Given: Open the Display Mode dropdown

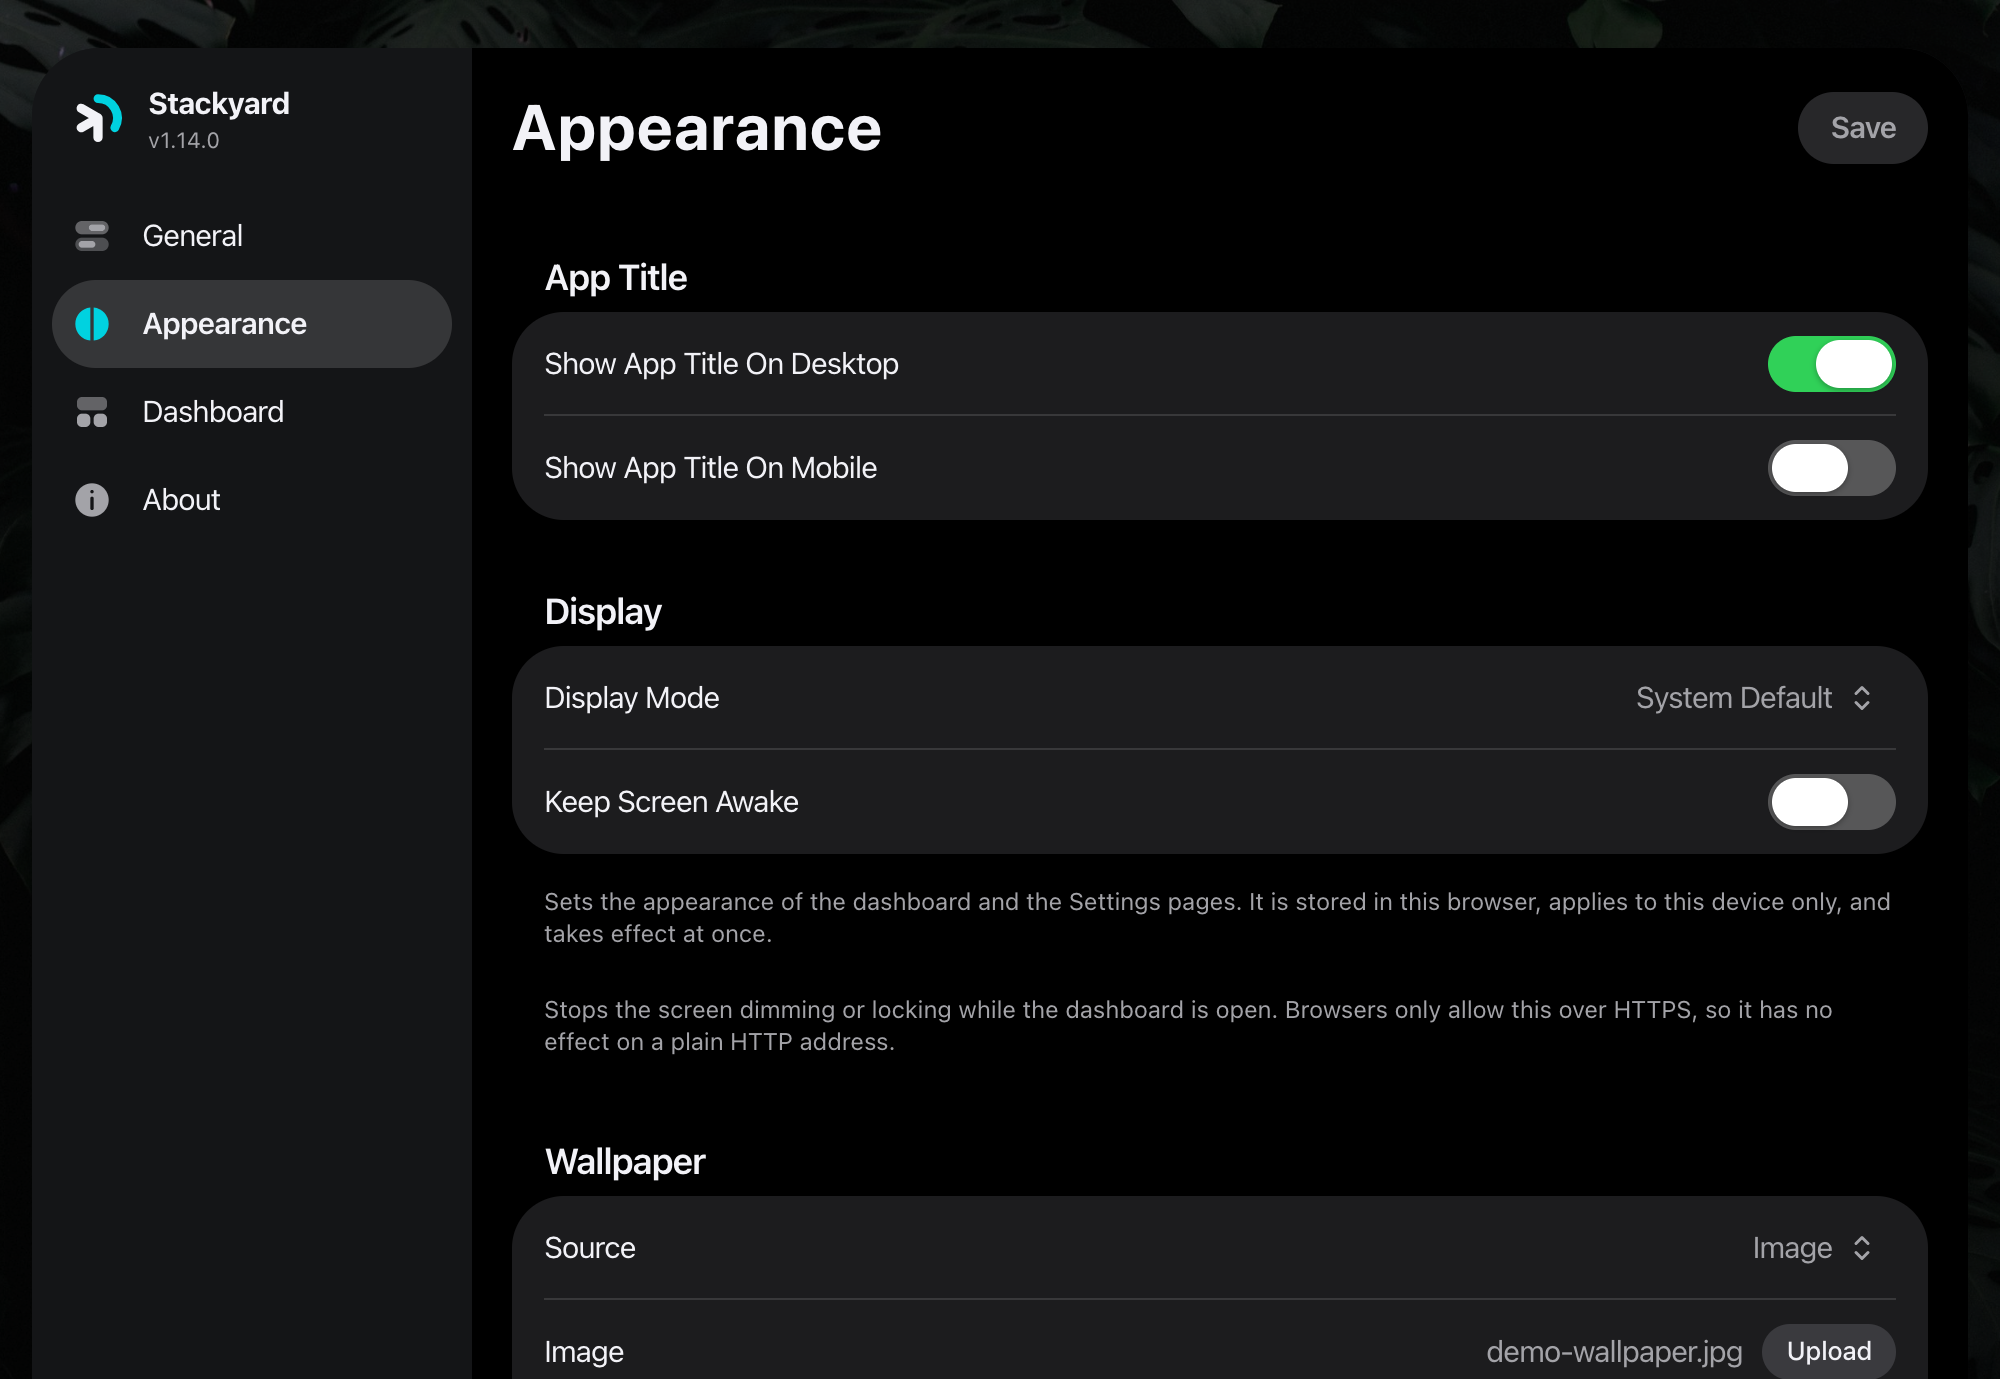Looking at the screenshot, I should pyautogui.click(x=1754, y=698).
